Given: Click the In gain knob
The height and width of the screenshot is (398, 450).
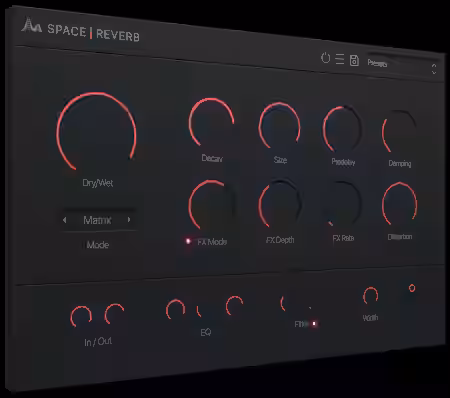Looking at the screenshot, I should [81, 316].
